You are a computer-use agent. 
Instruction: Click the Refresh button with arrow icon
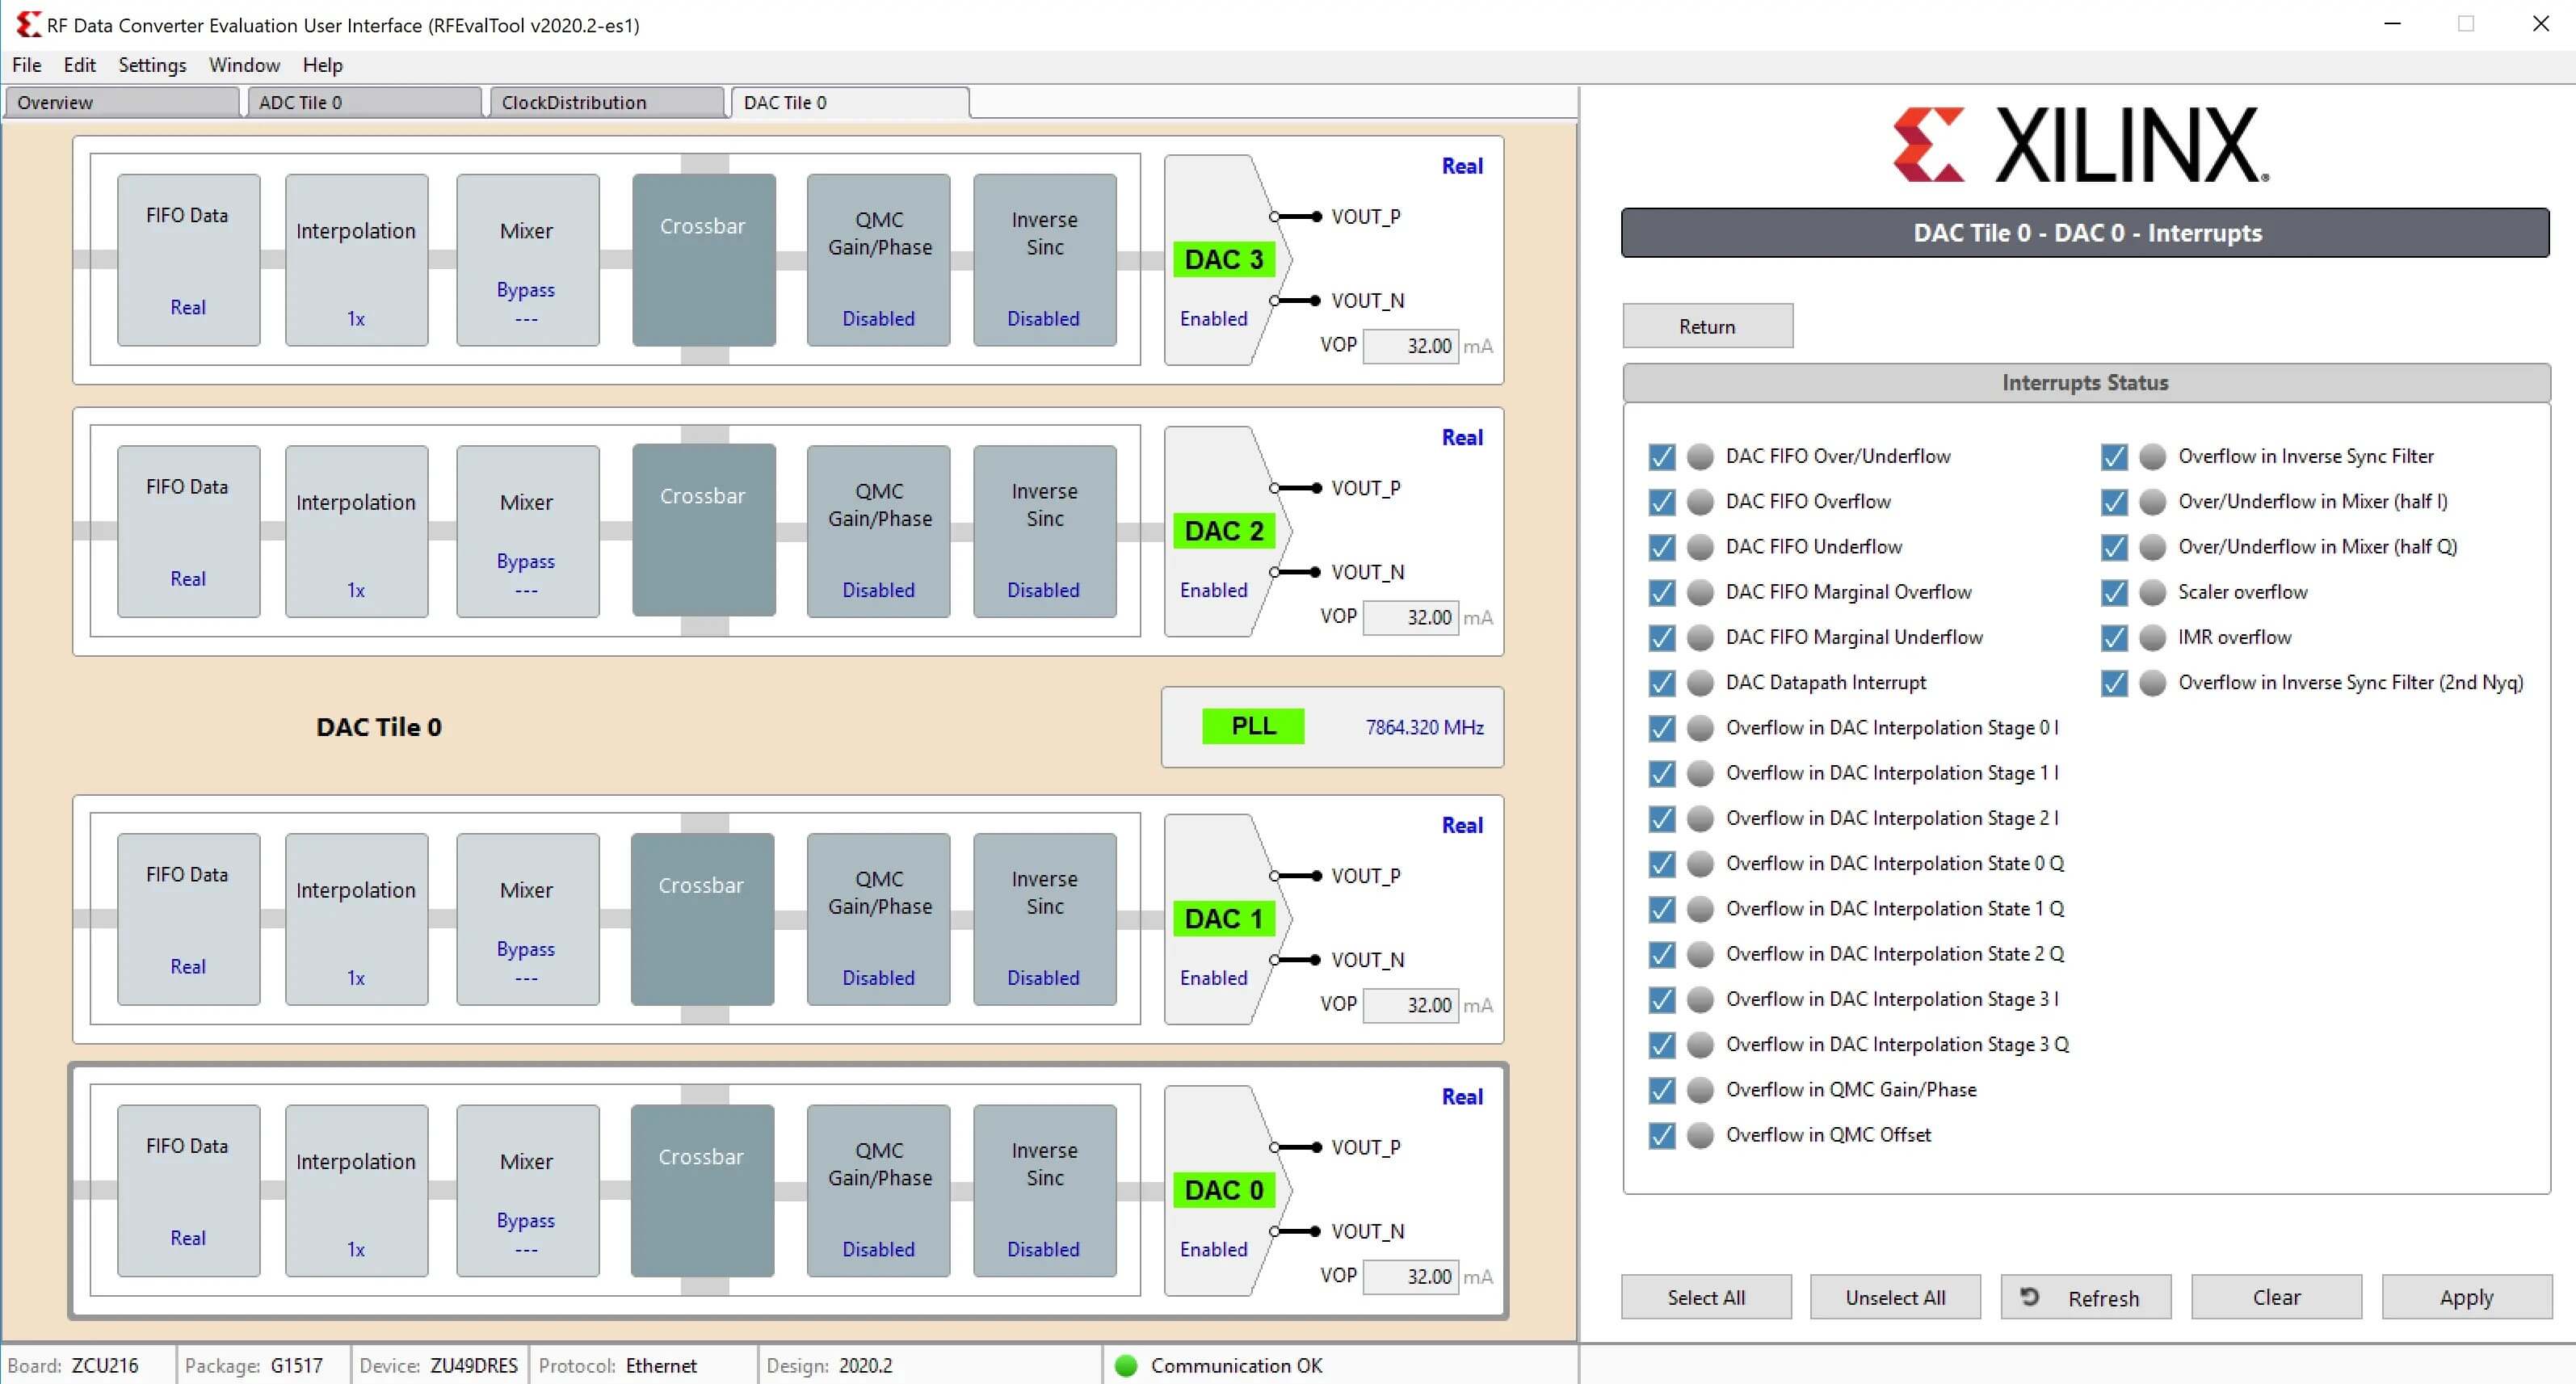2085,1297
